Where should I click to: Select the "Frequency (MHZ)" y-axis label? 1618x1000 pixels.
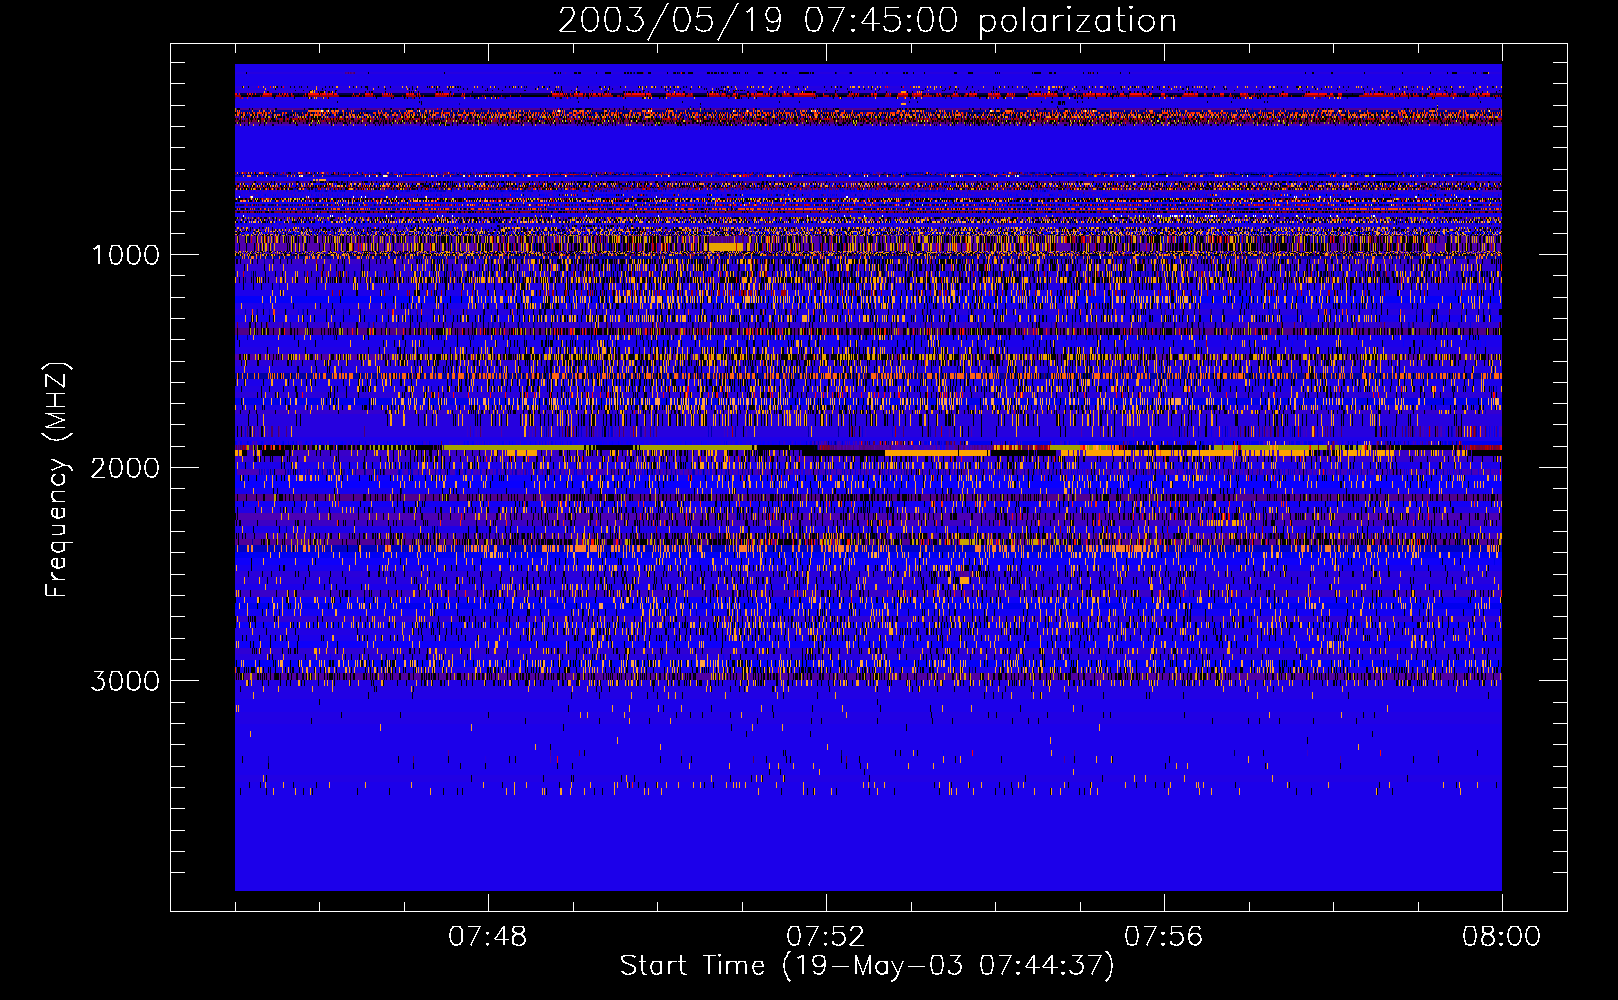coord(57,480)
